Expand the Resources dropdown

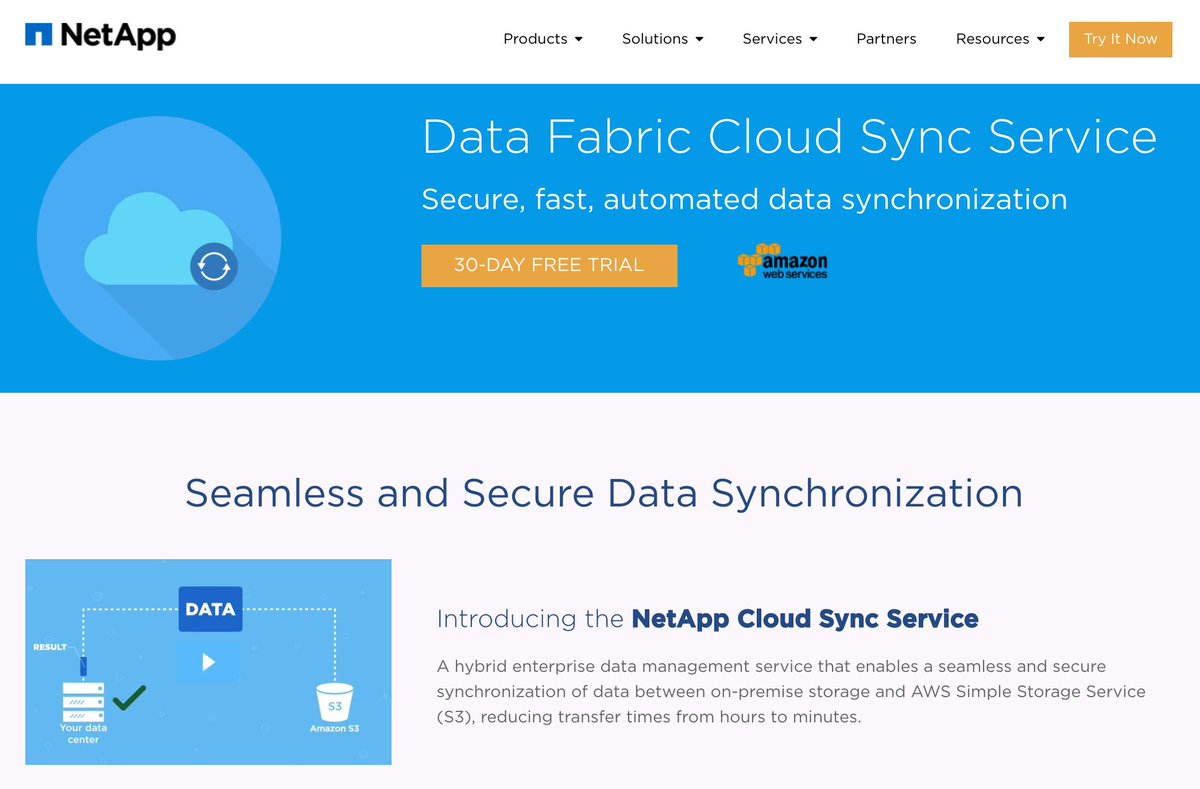pyautogui.click(x=1000, y=39)
